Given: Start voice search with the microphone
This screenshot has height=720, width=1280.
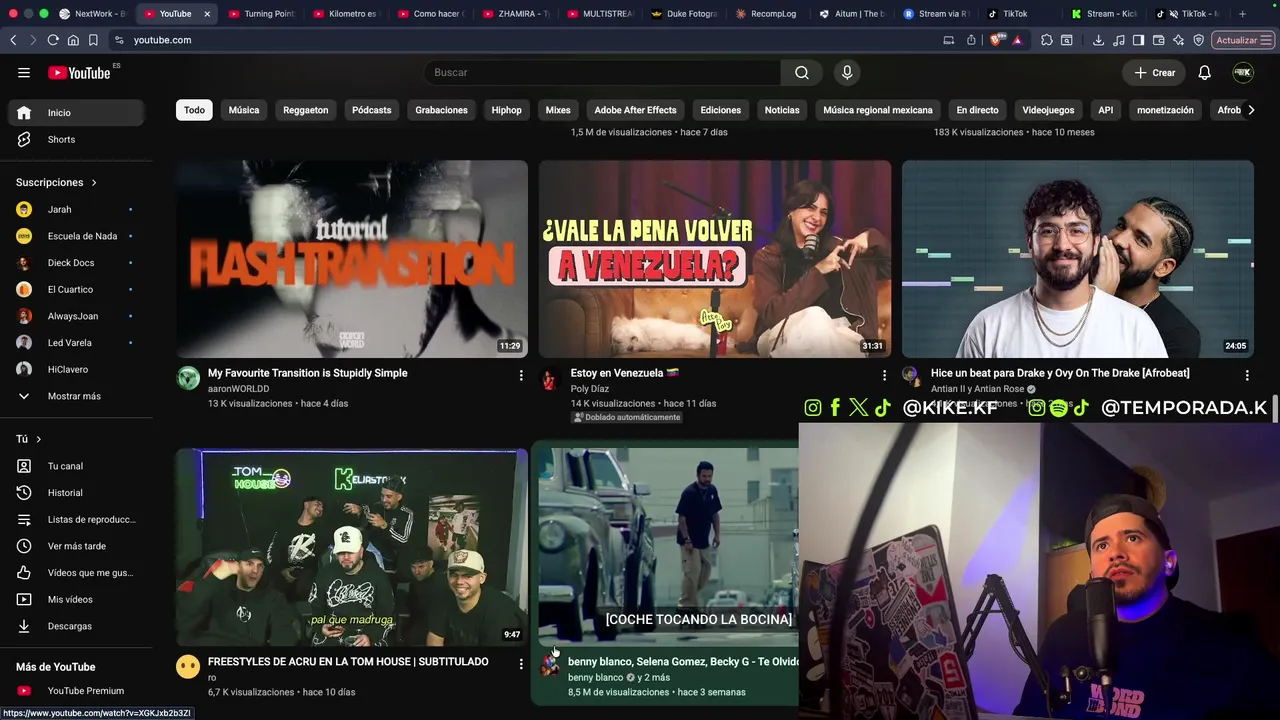Looking at the screenshot, I should [847, 72].
